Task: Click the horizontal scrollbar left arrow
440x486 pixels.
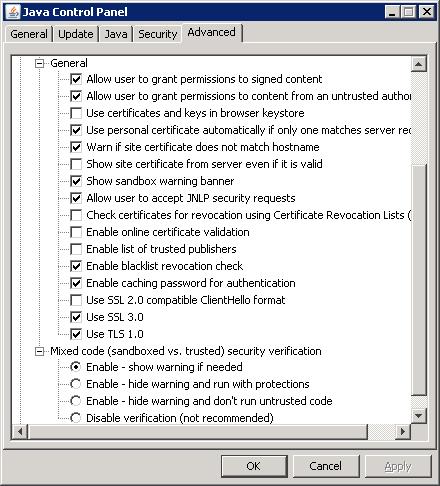Action: pos(20,431)
